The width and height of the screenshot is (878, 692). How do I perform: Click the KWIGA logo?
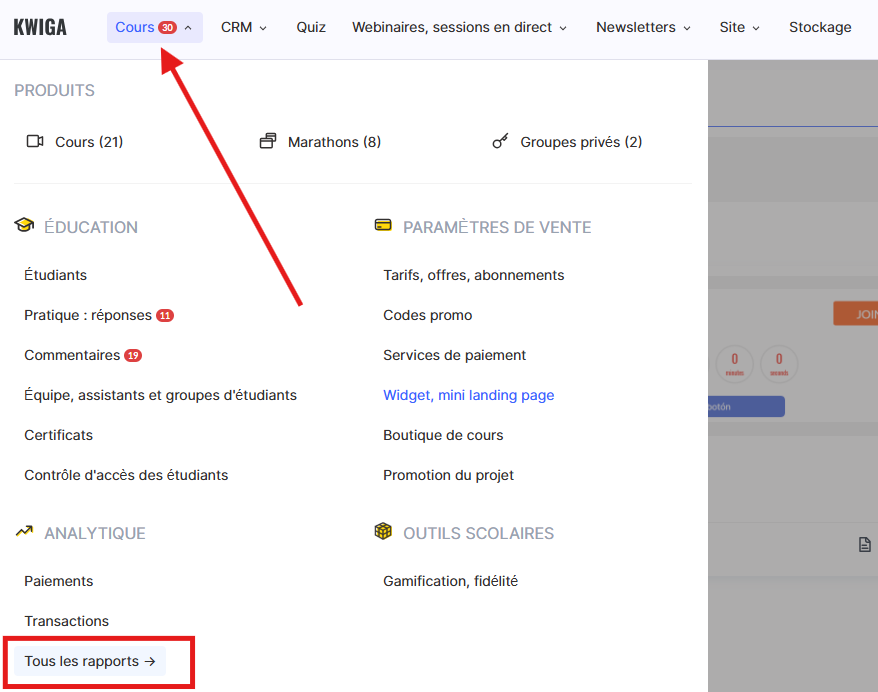(40, 27)
